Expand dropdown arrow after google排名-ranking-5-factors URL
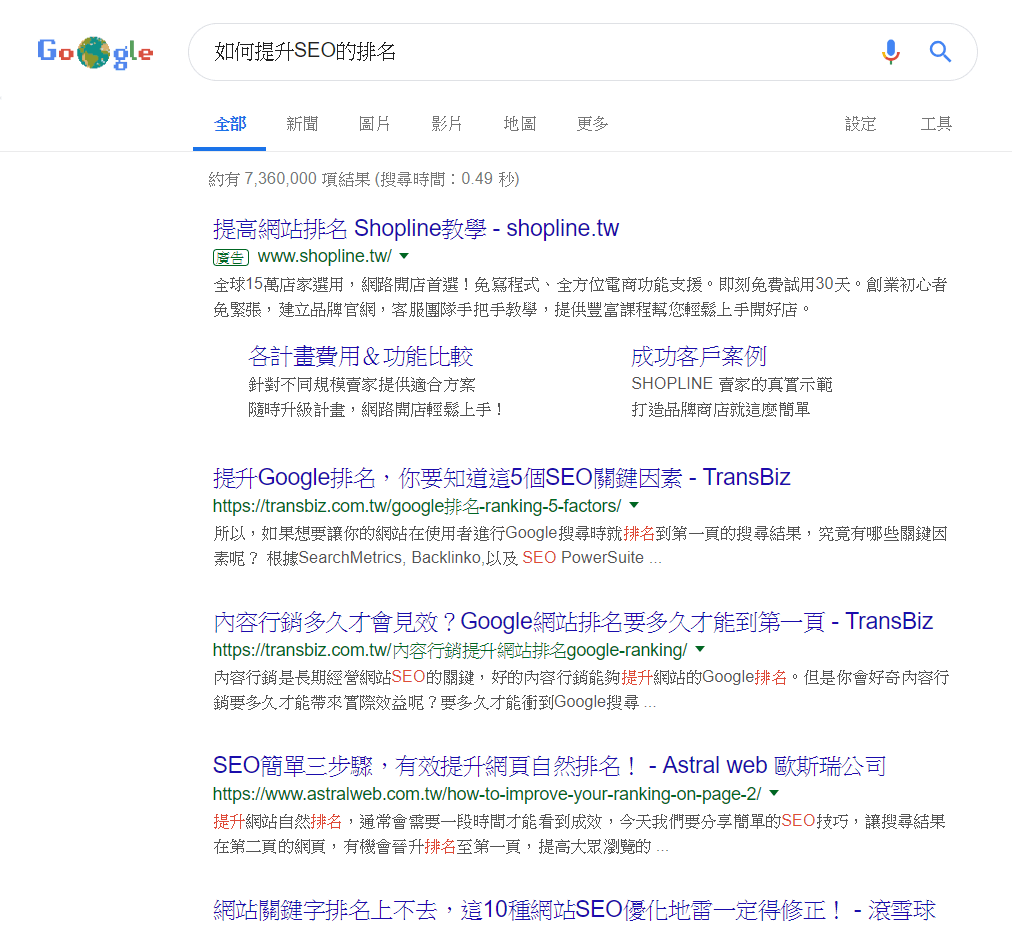 (x=634, y=505)
